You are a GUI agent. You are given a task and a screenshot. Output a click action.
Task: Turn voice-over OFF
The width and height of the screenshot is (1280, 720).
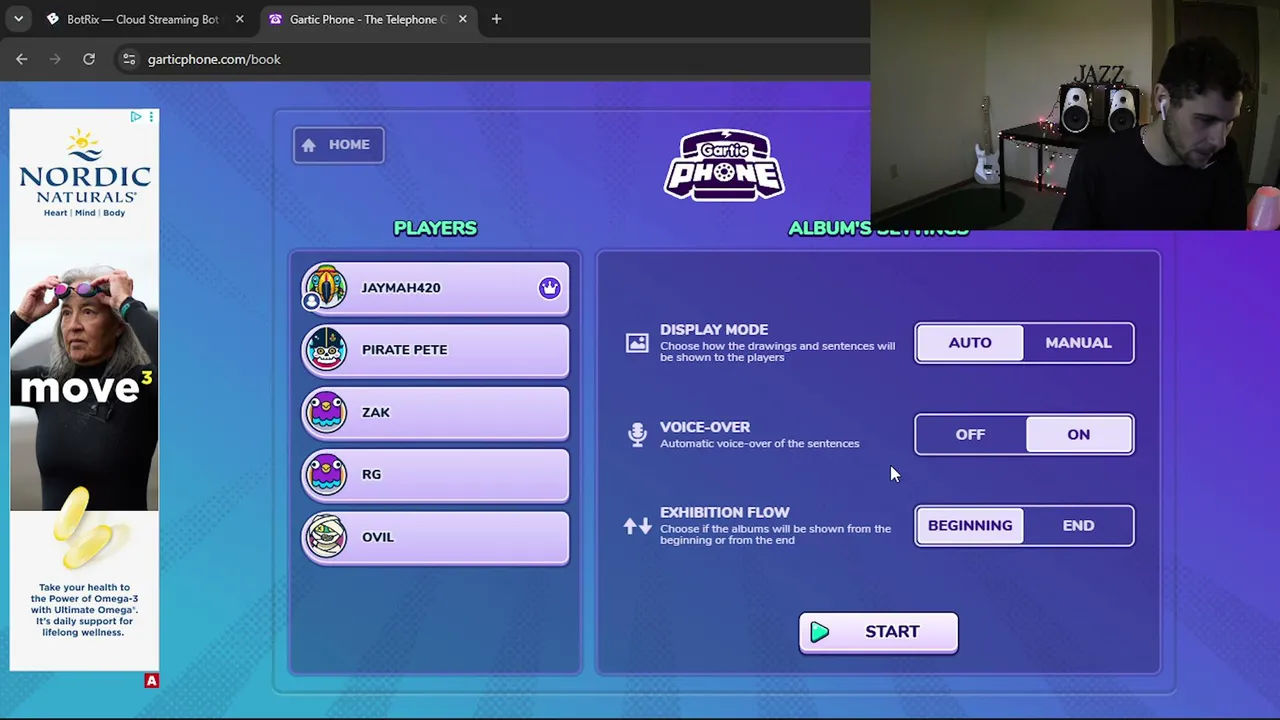[970, 435]
